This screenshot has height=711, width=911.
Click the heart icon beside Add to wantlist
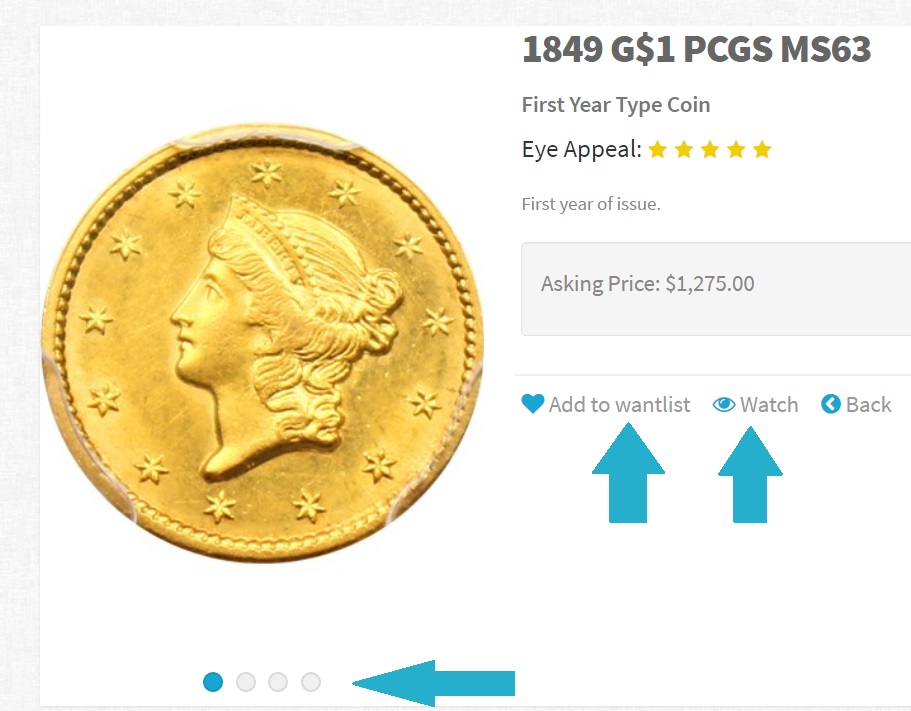[533, 404]
